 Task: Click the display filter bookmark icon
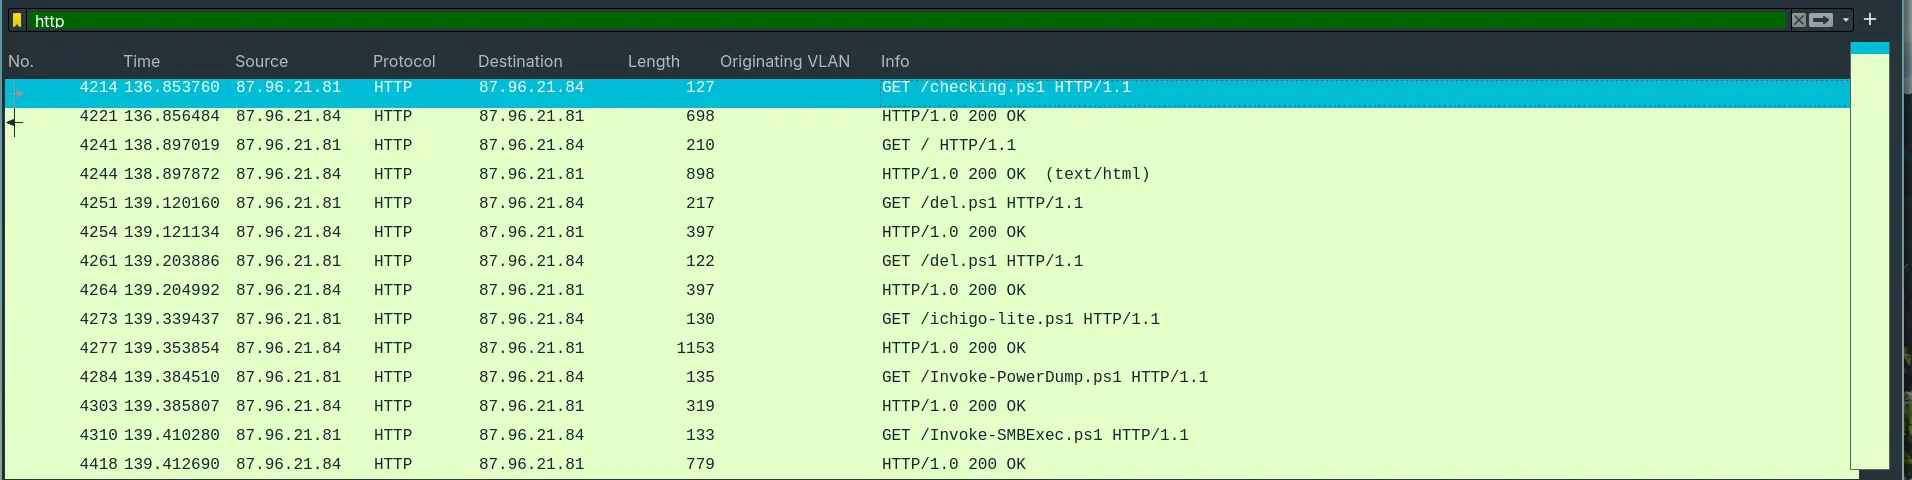tap(17, 20)
